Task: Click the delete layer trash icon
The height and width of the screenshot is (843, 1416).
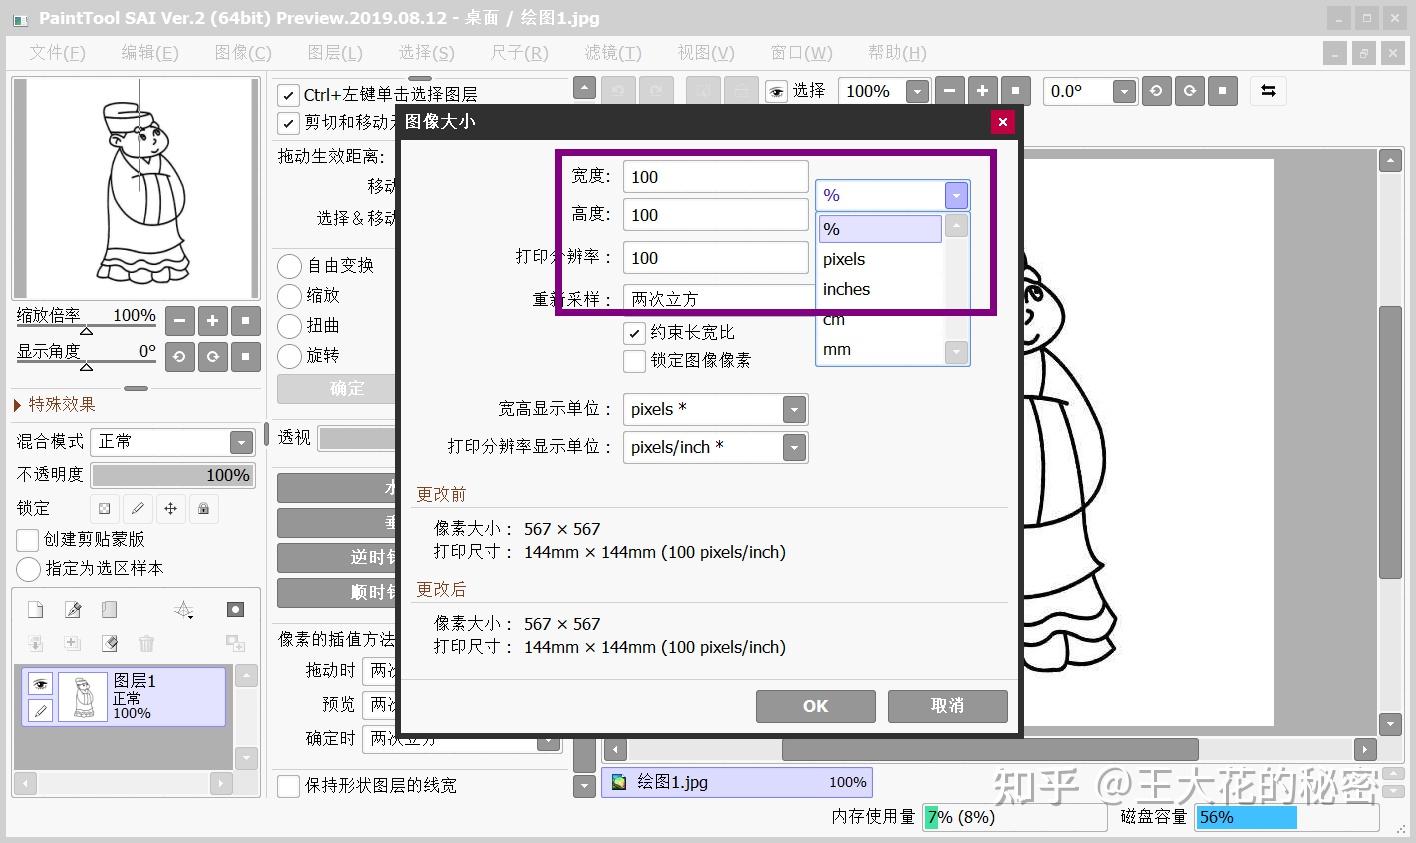Action: coord(146,643)
